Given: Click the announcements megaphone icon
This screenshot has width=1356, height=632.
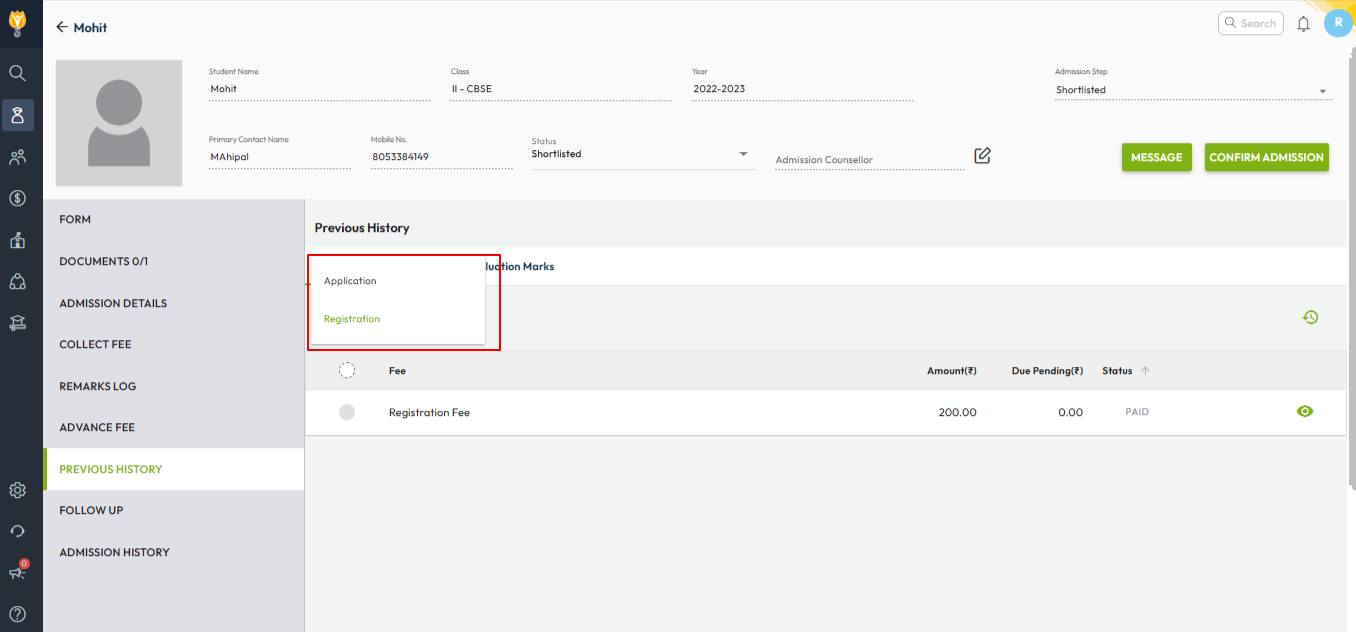Looking at the screenshot, I should click(17, 572).
